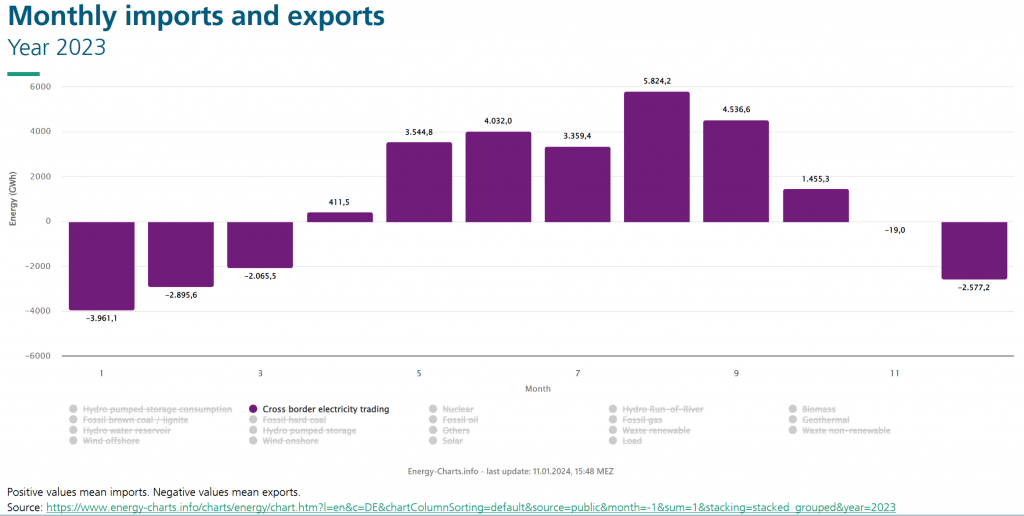Click the 3.359,4 data label
Screen dimensions: 1024x516
coord(577,136)
